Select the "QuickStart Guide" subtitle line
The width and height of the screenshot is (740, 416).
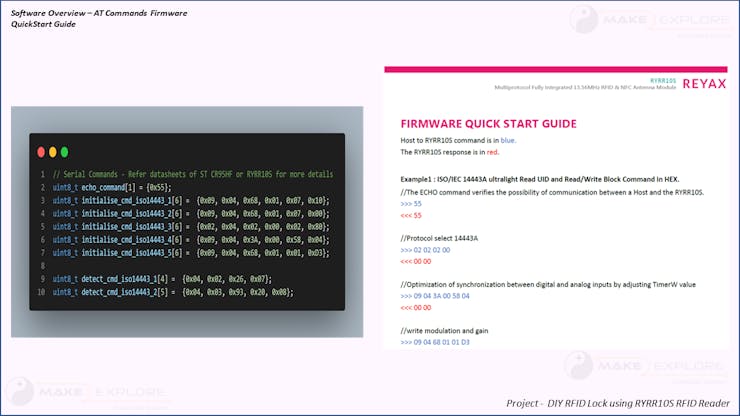point(43,24)
